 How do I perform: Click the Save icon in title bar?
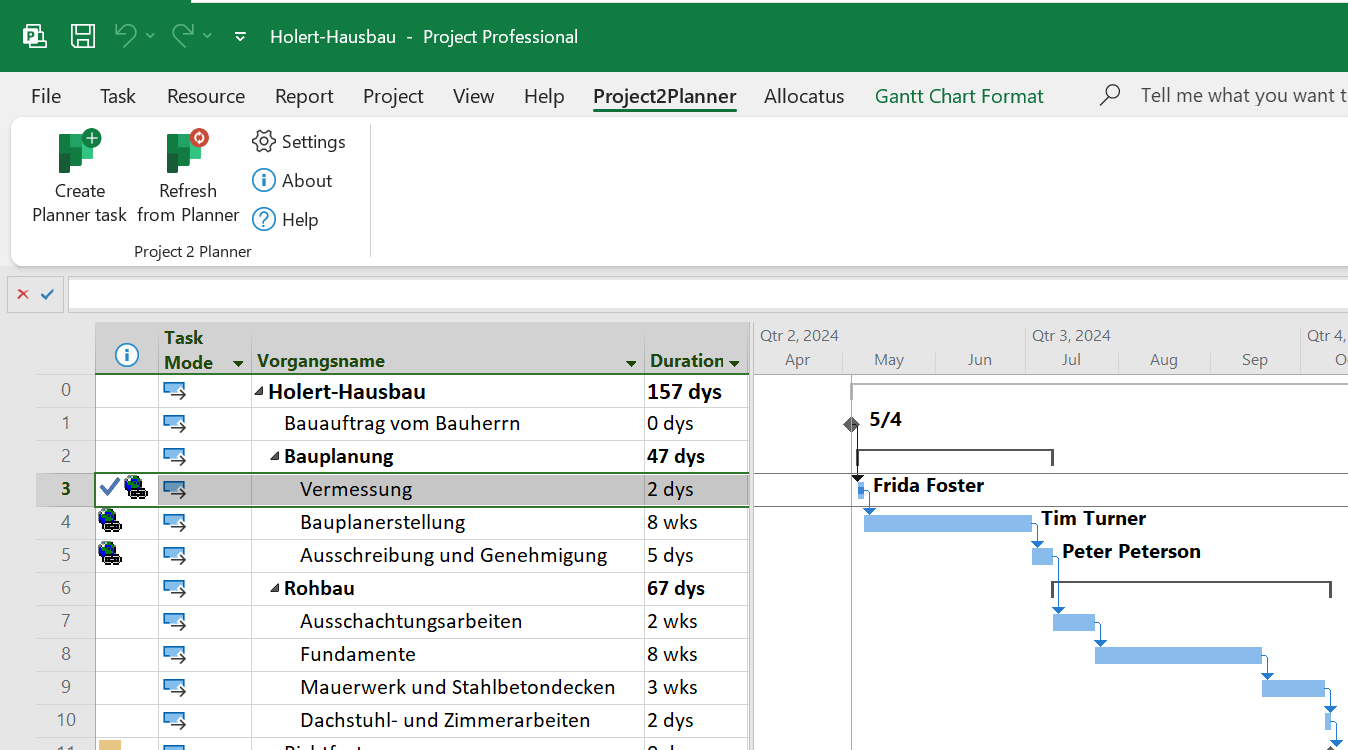(x=83, y=37)
